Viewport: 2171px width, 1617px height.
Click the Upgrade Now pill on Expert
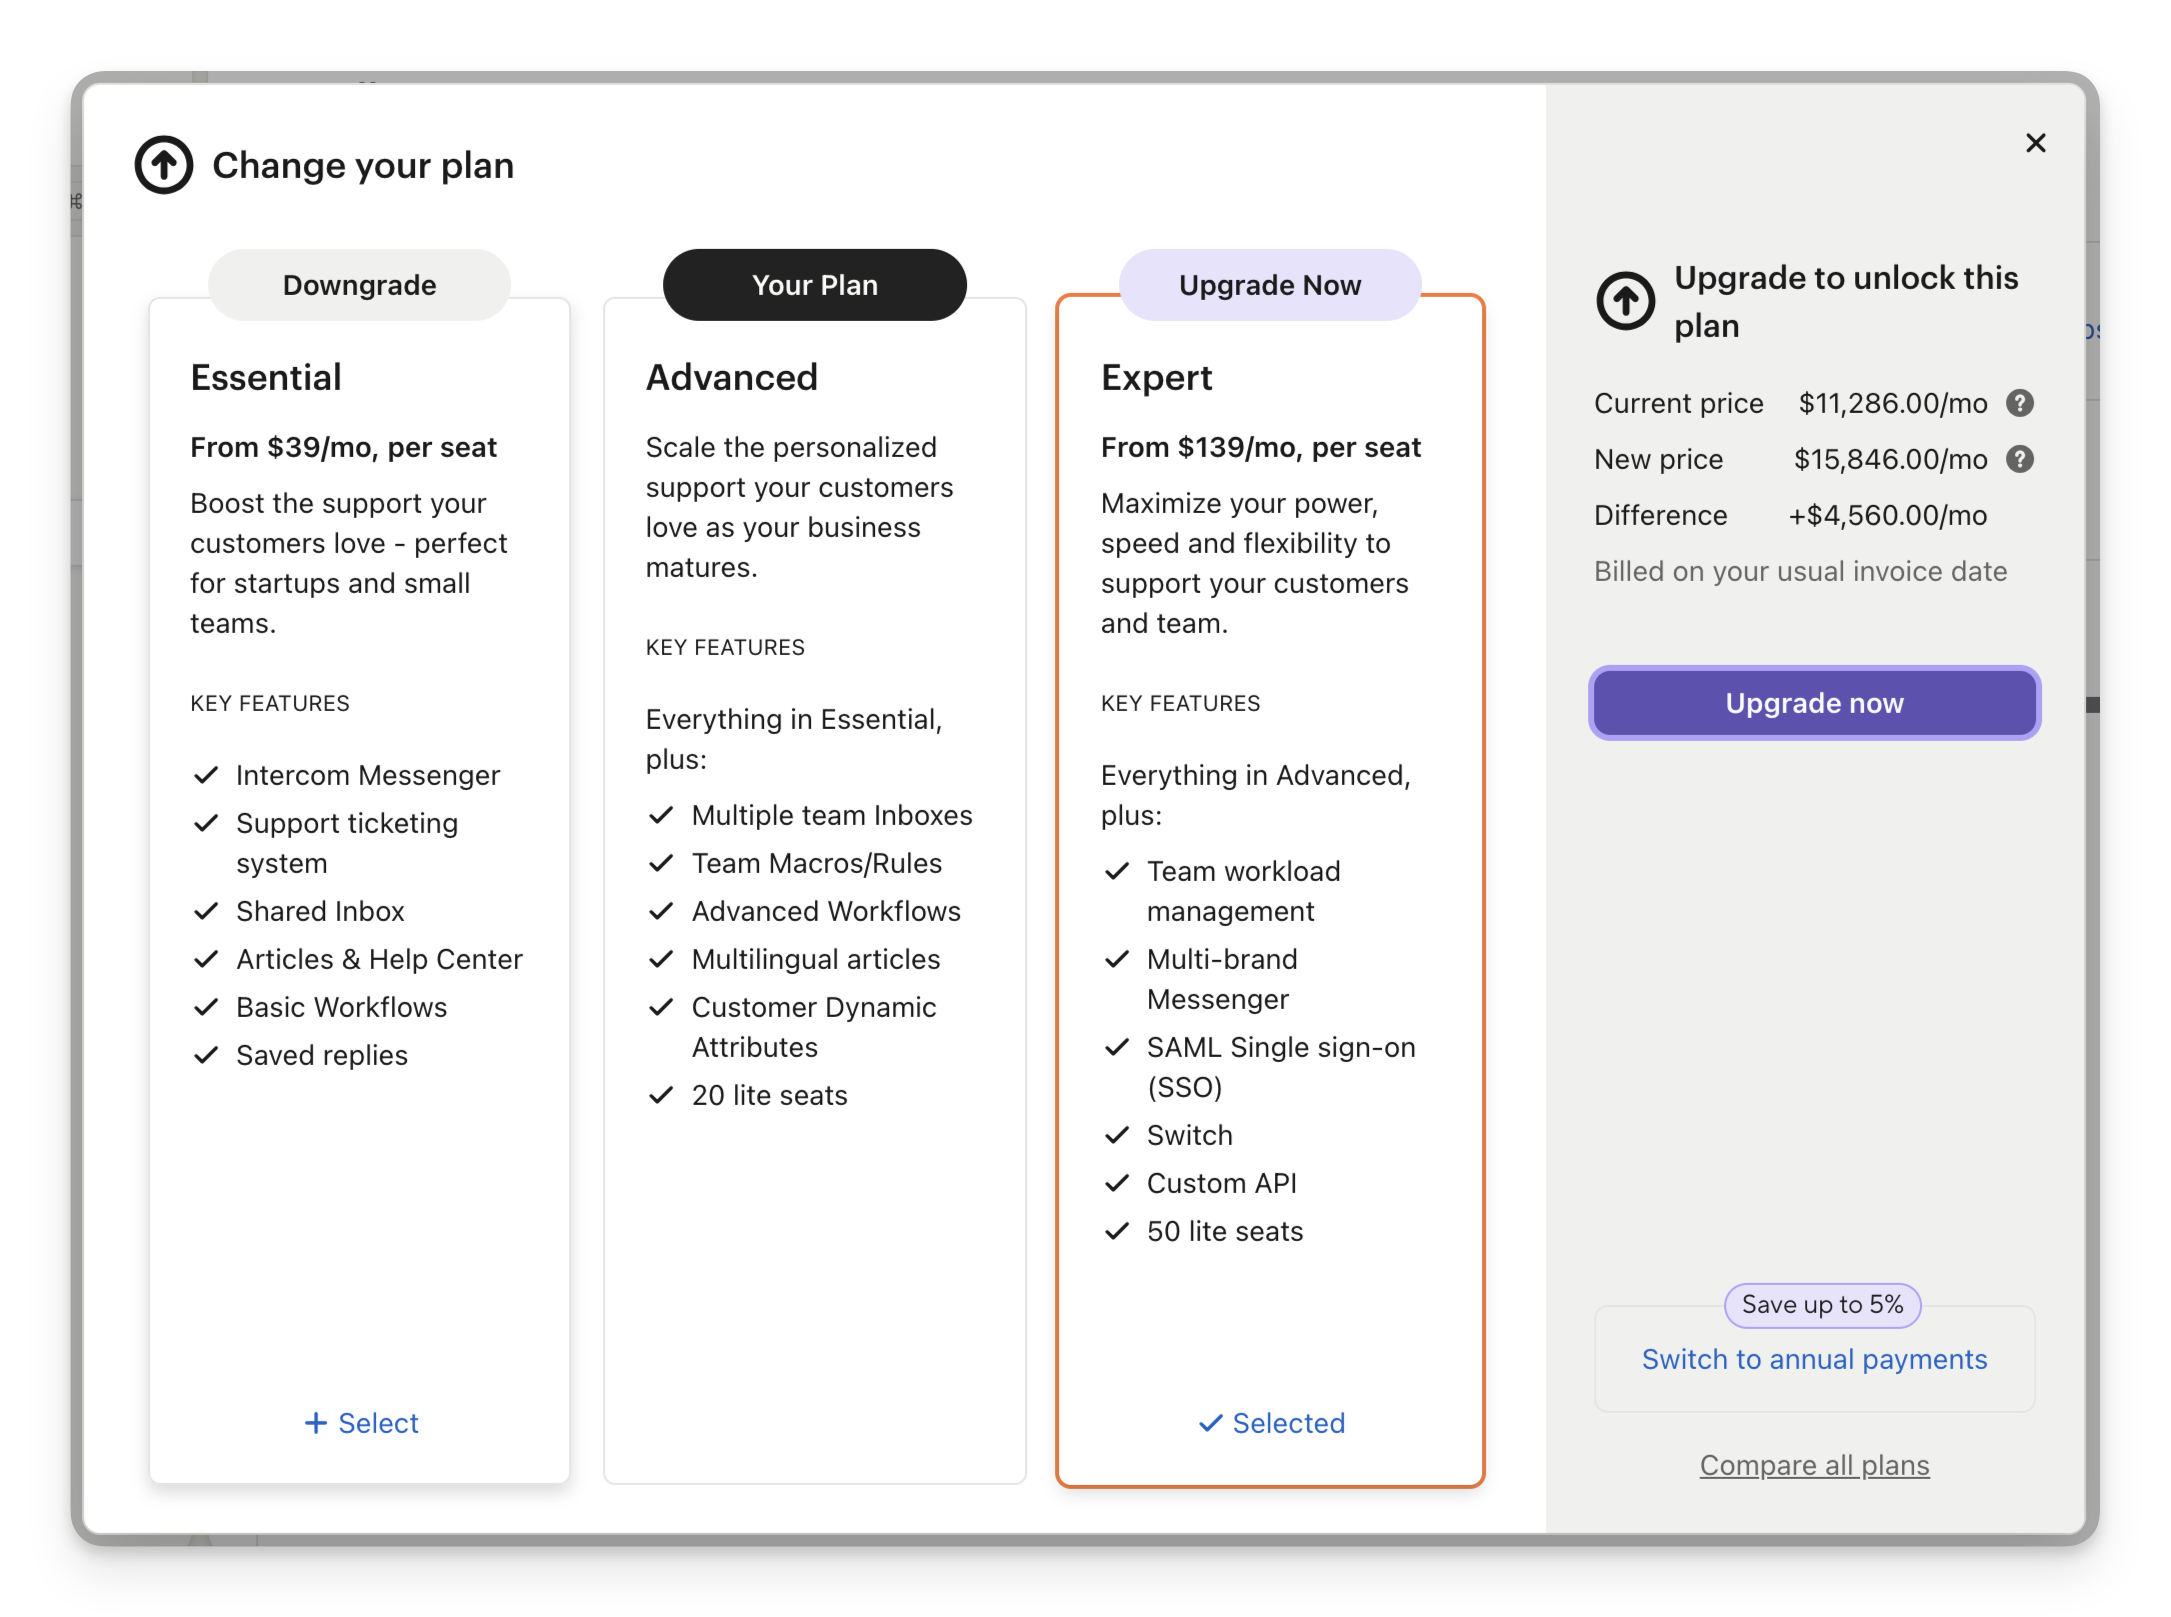click(x=1269, y=285)
